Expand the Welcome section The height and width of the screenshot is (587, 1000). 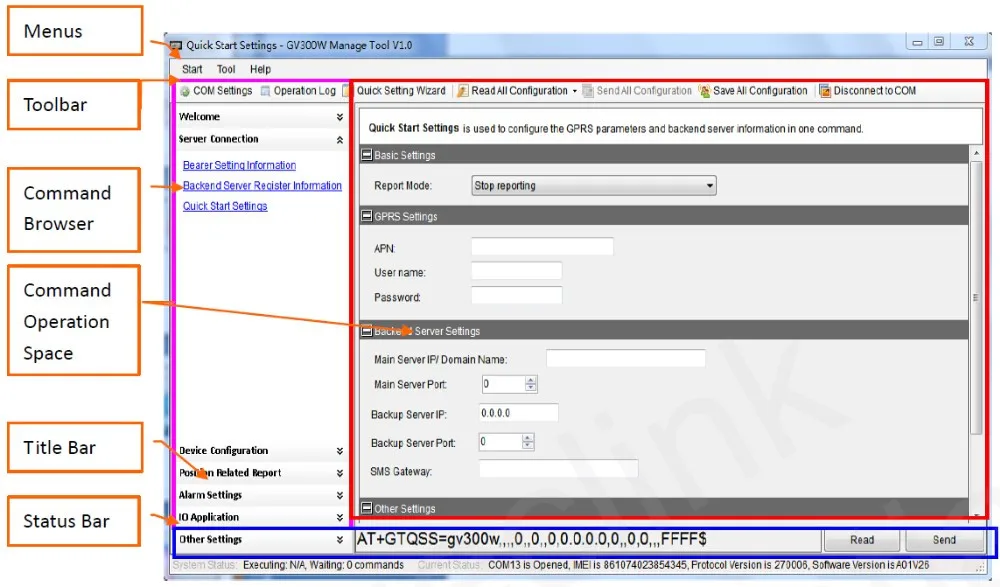click(339, 117)
